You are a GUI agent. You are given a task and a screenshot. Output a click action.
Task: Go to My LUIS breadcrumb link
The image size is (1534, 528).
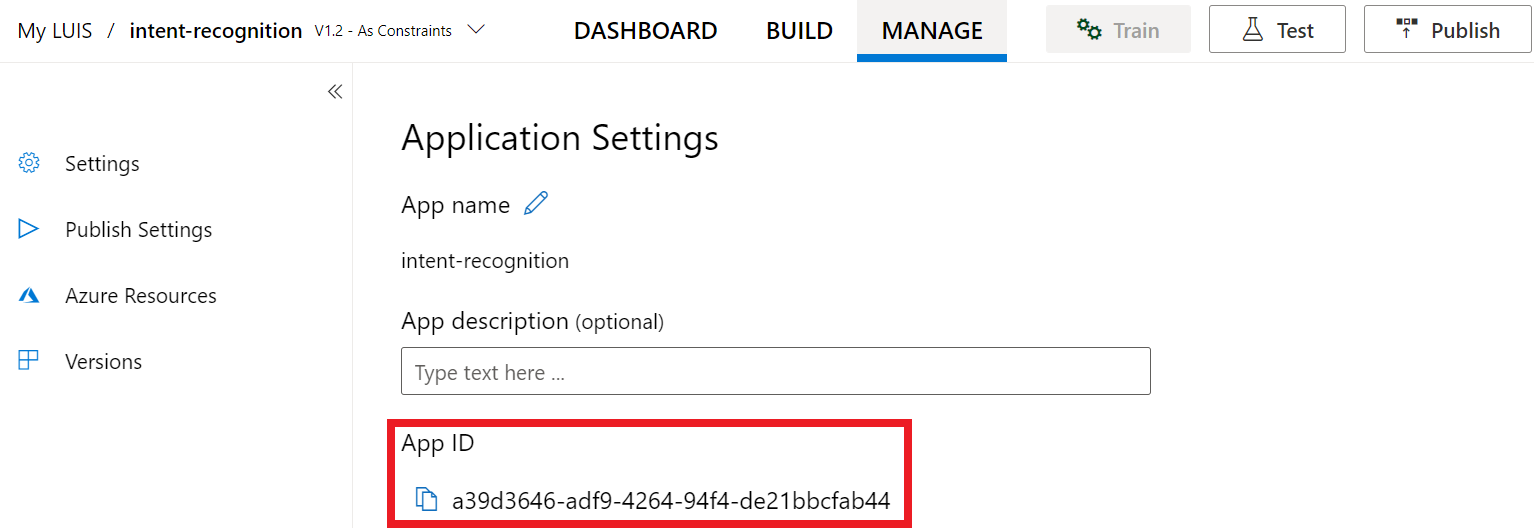[x=55, y=31]
